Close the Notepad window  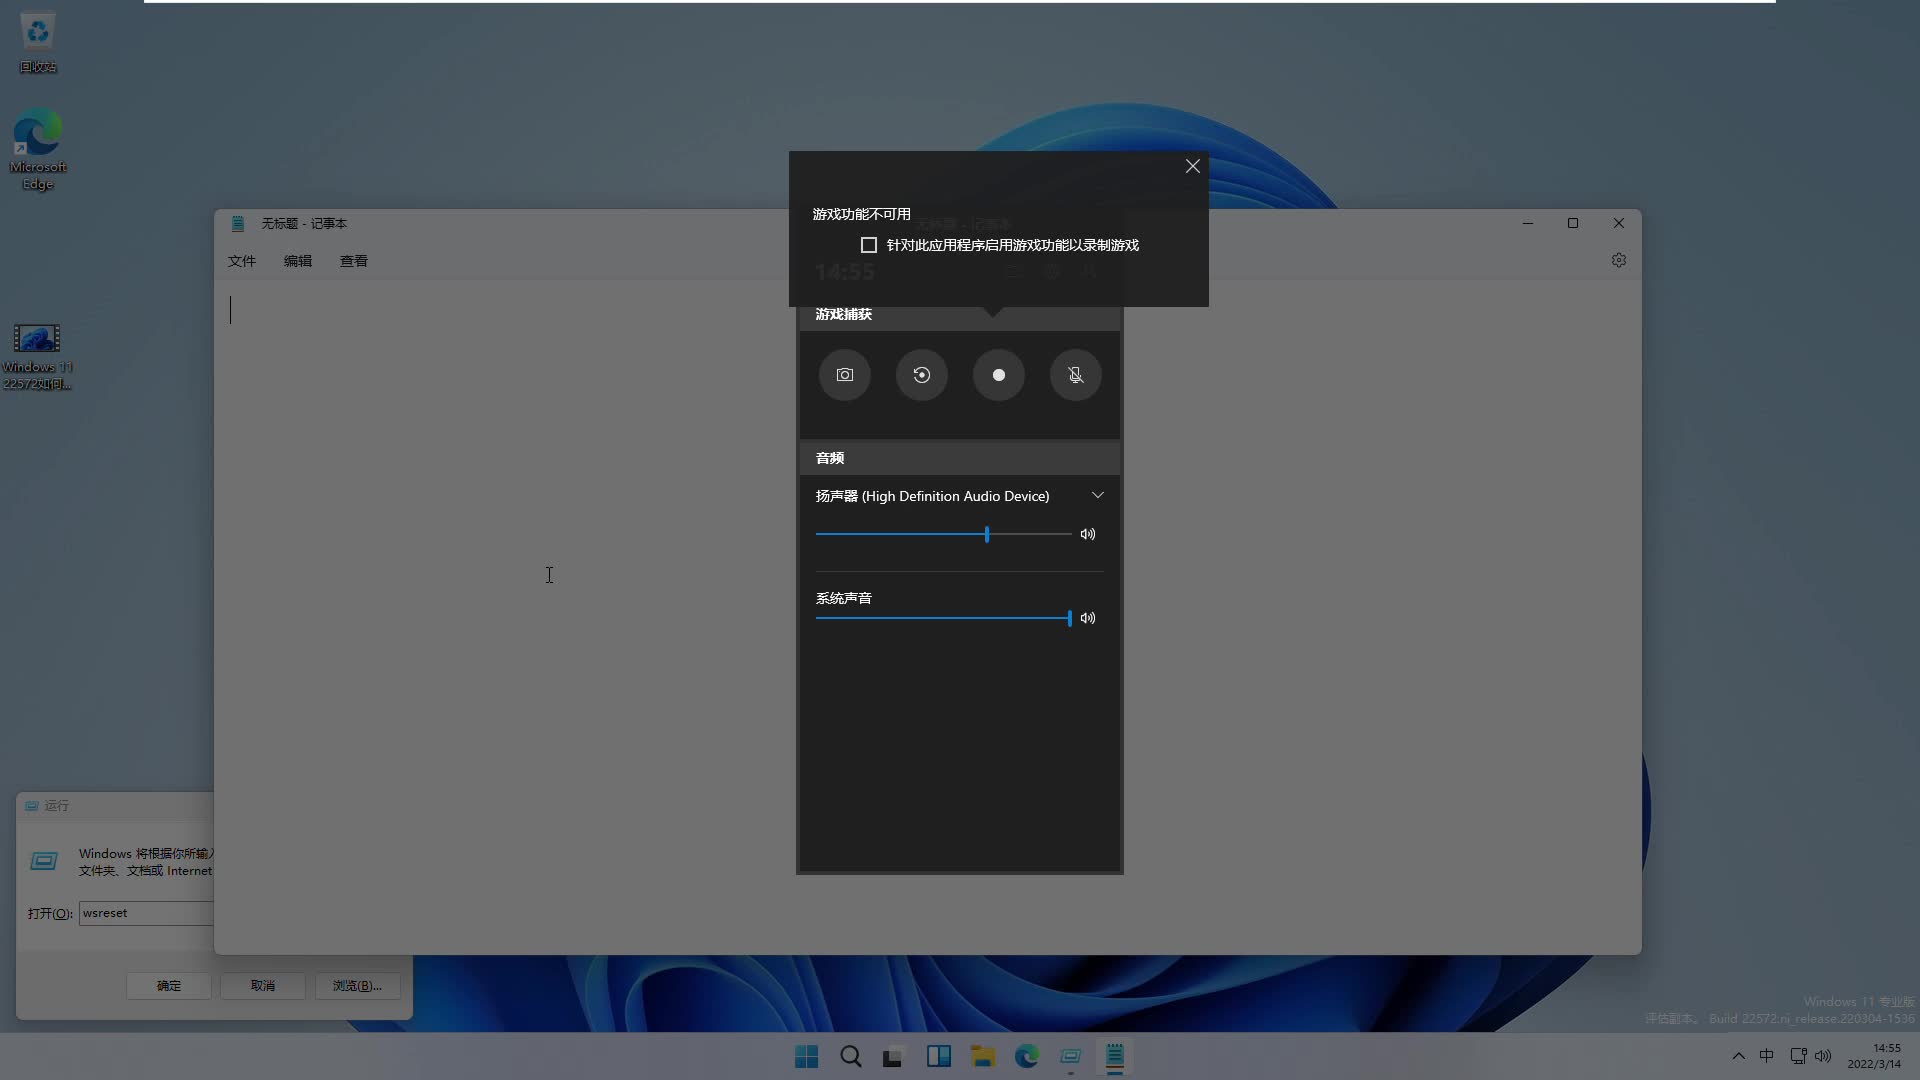(x=1619, y=223)
